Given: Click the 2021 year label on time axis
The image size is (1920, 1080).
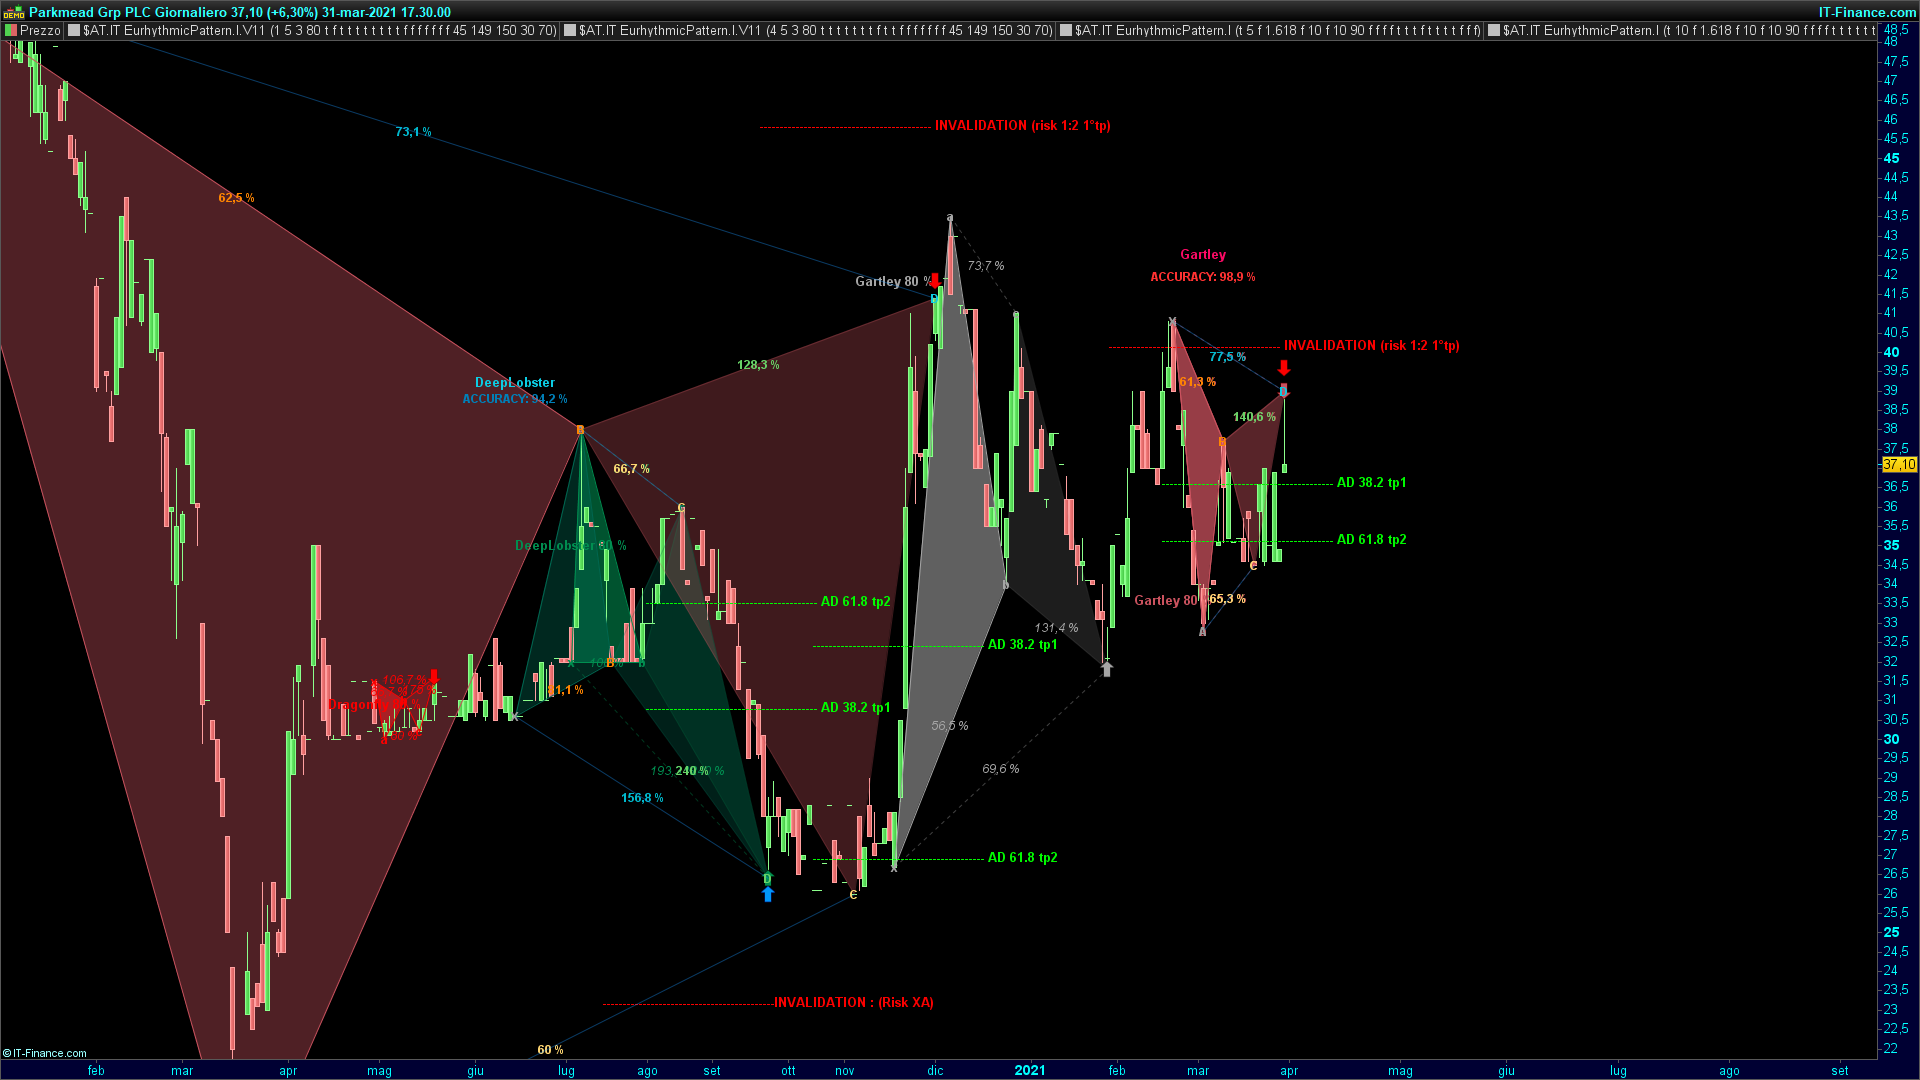Looking at the screenshot, I should click(x=1030, y=1070).
